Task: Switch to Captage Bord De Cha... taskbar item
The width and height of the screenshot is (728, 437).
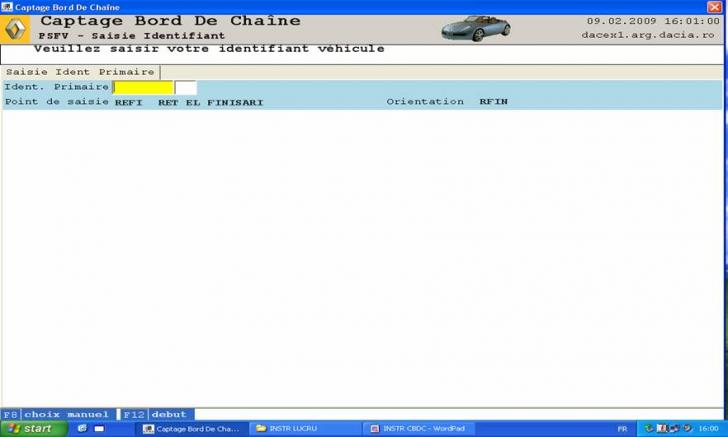Action: 192,429
